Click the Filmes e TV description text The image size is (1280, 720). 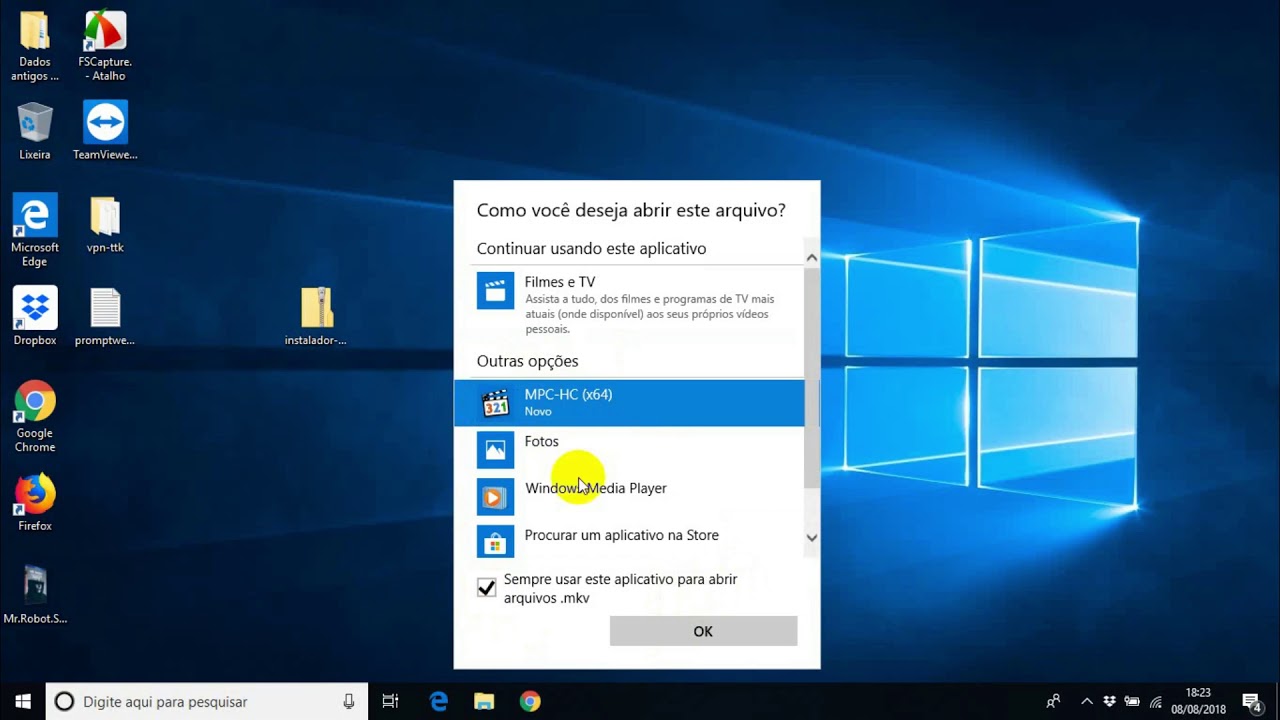pos(649,314)
